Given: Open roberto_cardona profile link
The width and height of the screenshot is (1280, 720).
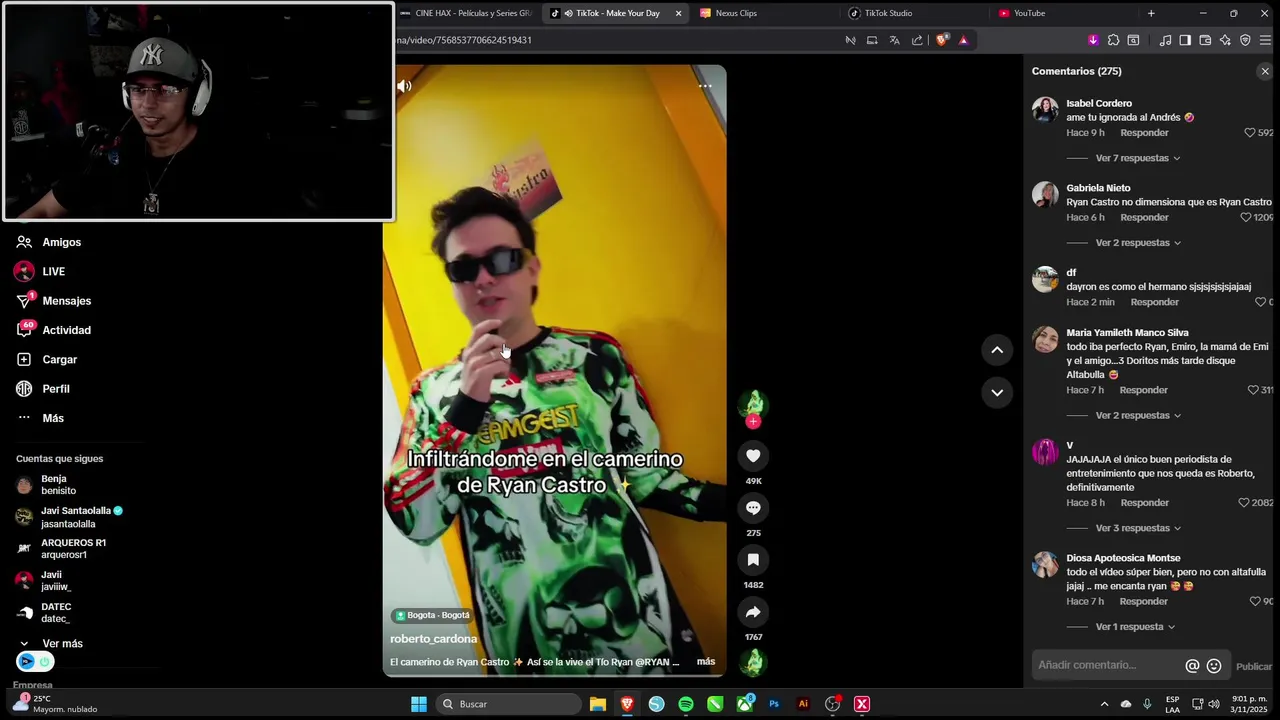Looking at the screenshot, I should coord(433,639).
